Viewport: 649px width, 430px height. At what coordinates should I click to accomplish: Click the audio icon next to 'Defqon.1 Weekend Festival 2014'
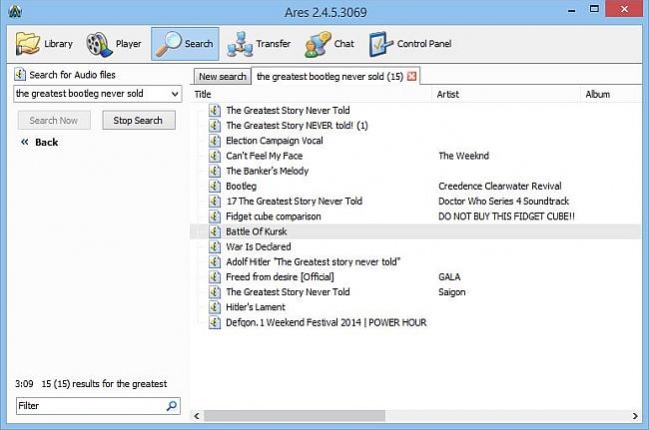(214, 322)
